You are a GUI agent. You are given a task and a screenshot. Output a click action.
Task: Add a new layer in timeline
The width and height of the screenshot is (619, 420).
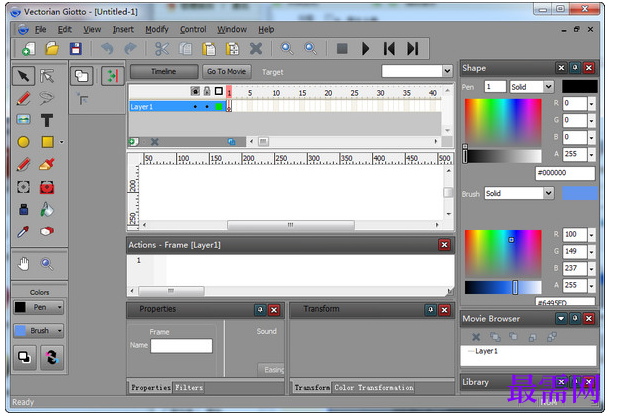[133, 142]
